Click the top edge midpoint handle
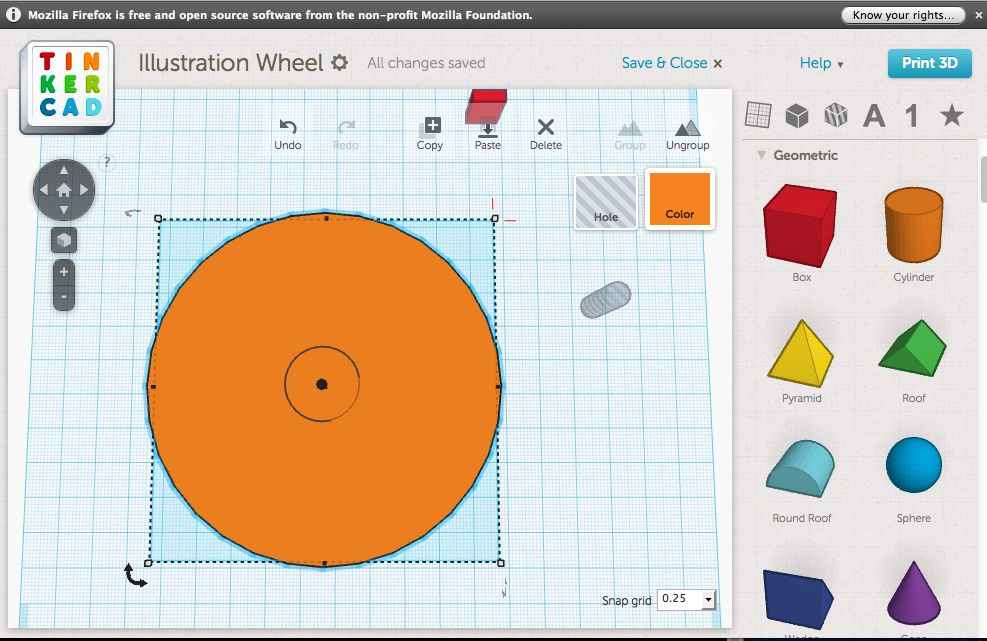The width and height of the screenshot is (987, 641). (x=326, y=218)
